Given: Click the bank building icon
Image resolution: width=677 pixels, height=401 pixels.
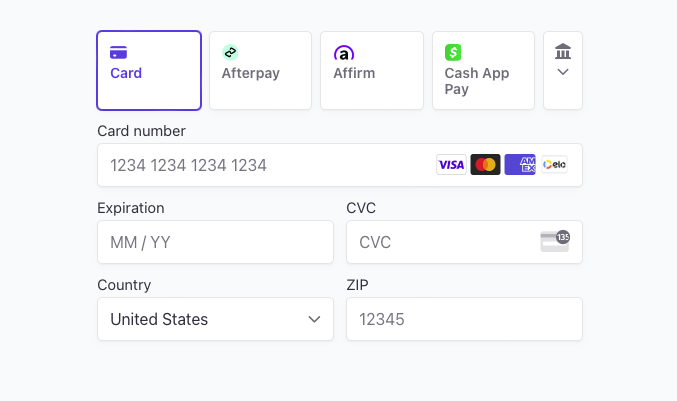Looking at the screenshot, I should pyautogui.click(x=563, y=51).
